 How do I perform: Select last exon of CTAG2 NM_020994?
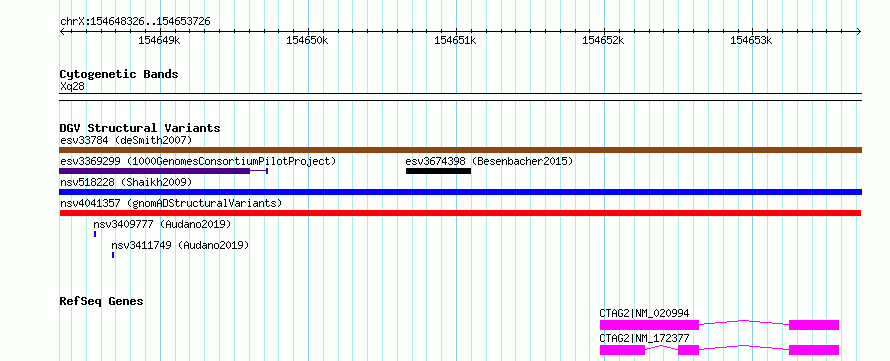[x=814, y=325]
